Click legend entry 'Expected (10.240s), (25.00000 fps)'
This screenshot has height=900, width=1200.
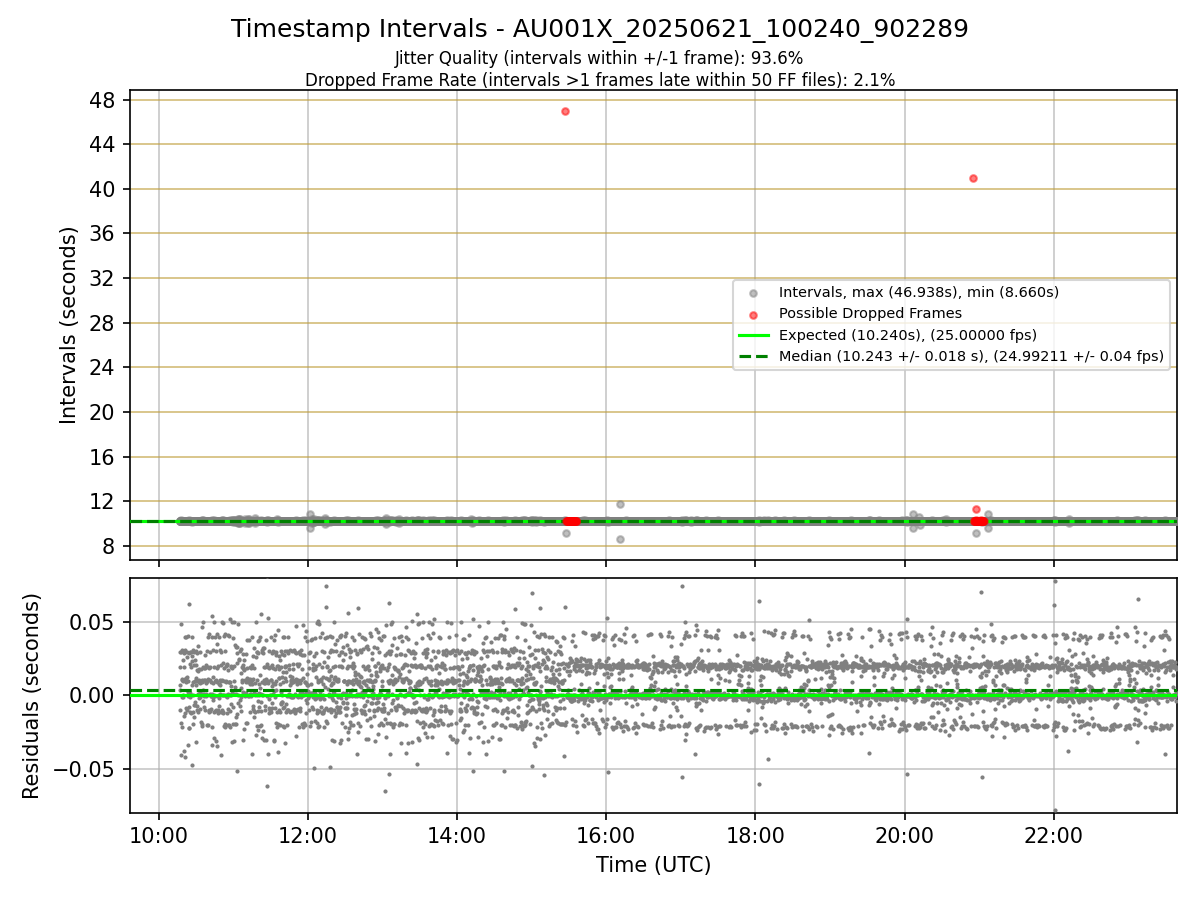coord(907,334)
